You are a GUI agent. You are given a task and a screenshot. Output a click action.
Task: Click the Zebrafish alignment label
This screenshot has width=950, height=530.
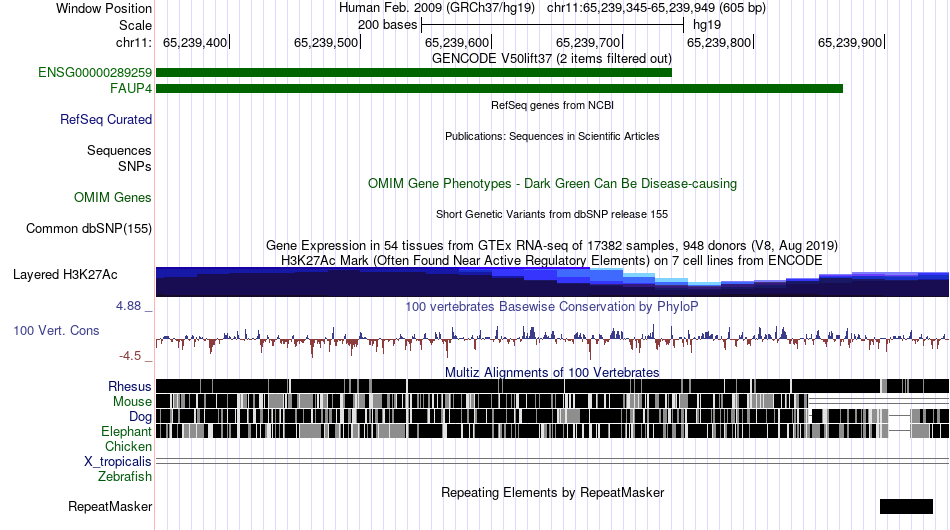[125, 477]
